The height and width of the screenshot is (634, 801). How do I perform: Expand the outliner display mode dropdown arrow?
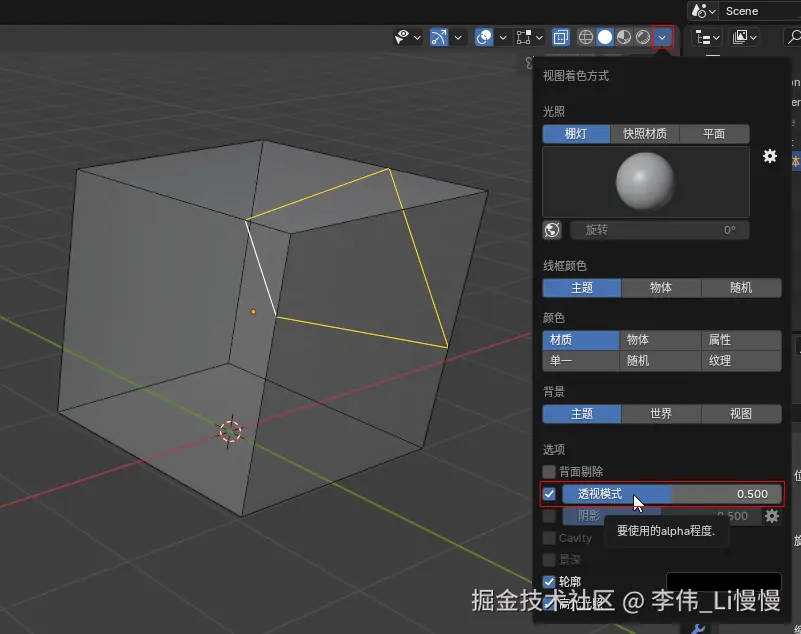tap(753, 37)
